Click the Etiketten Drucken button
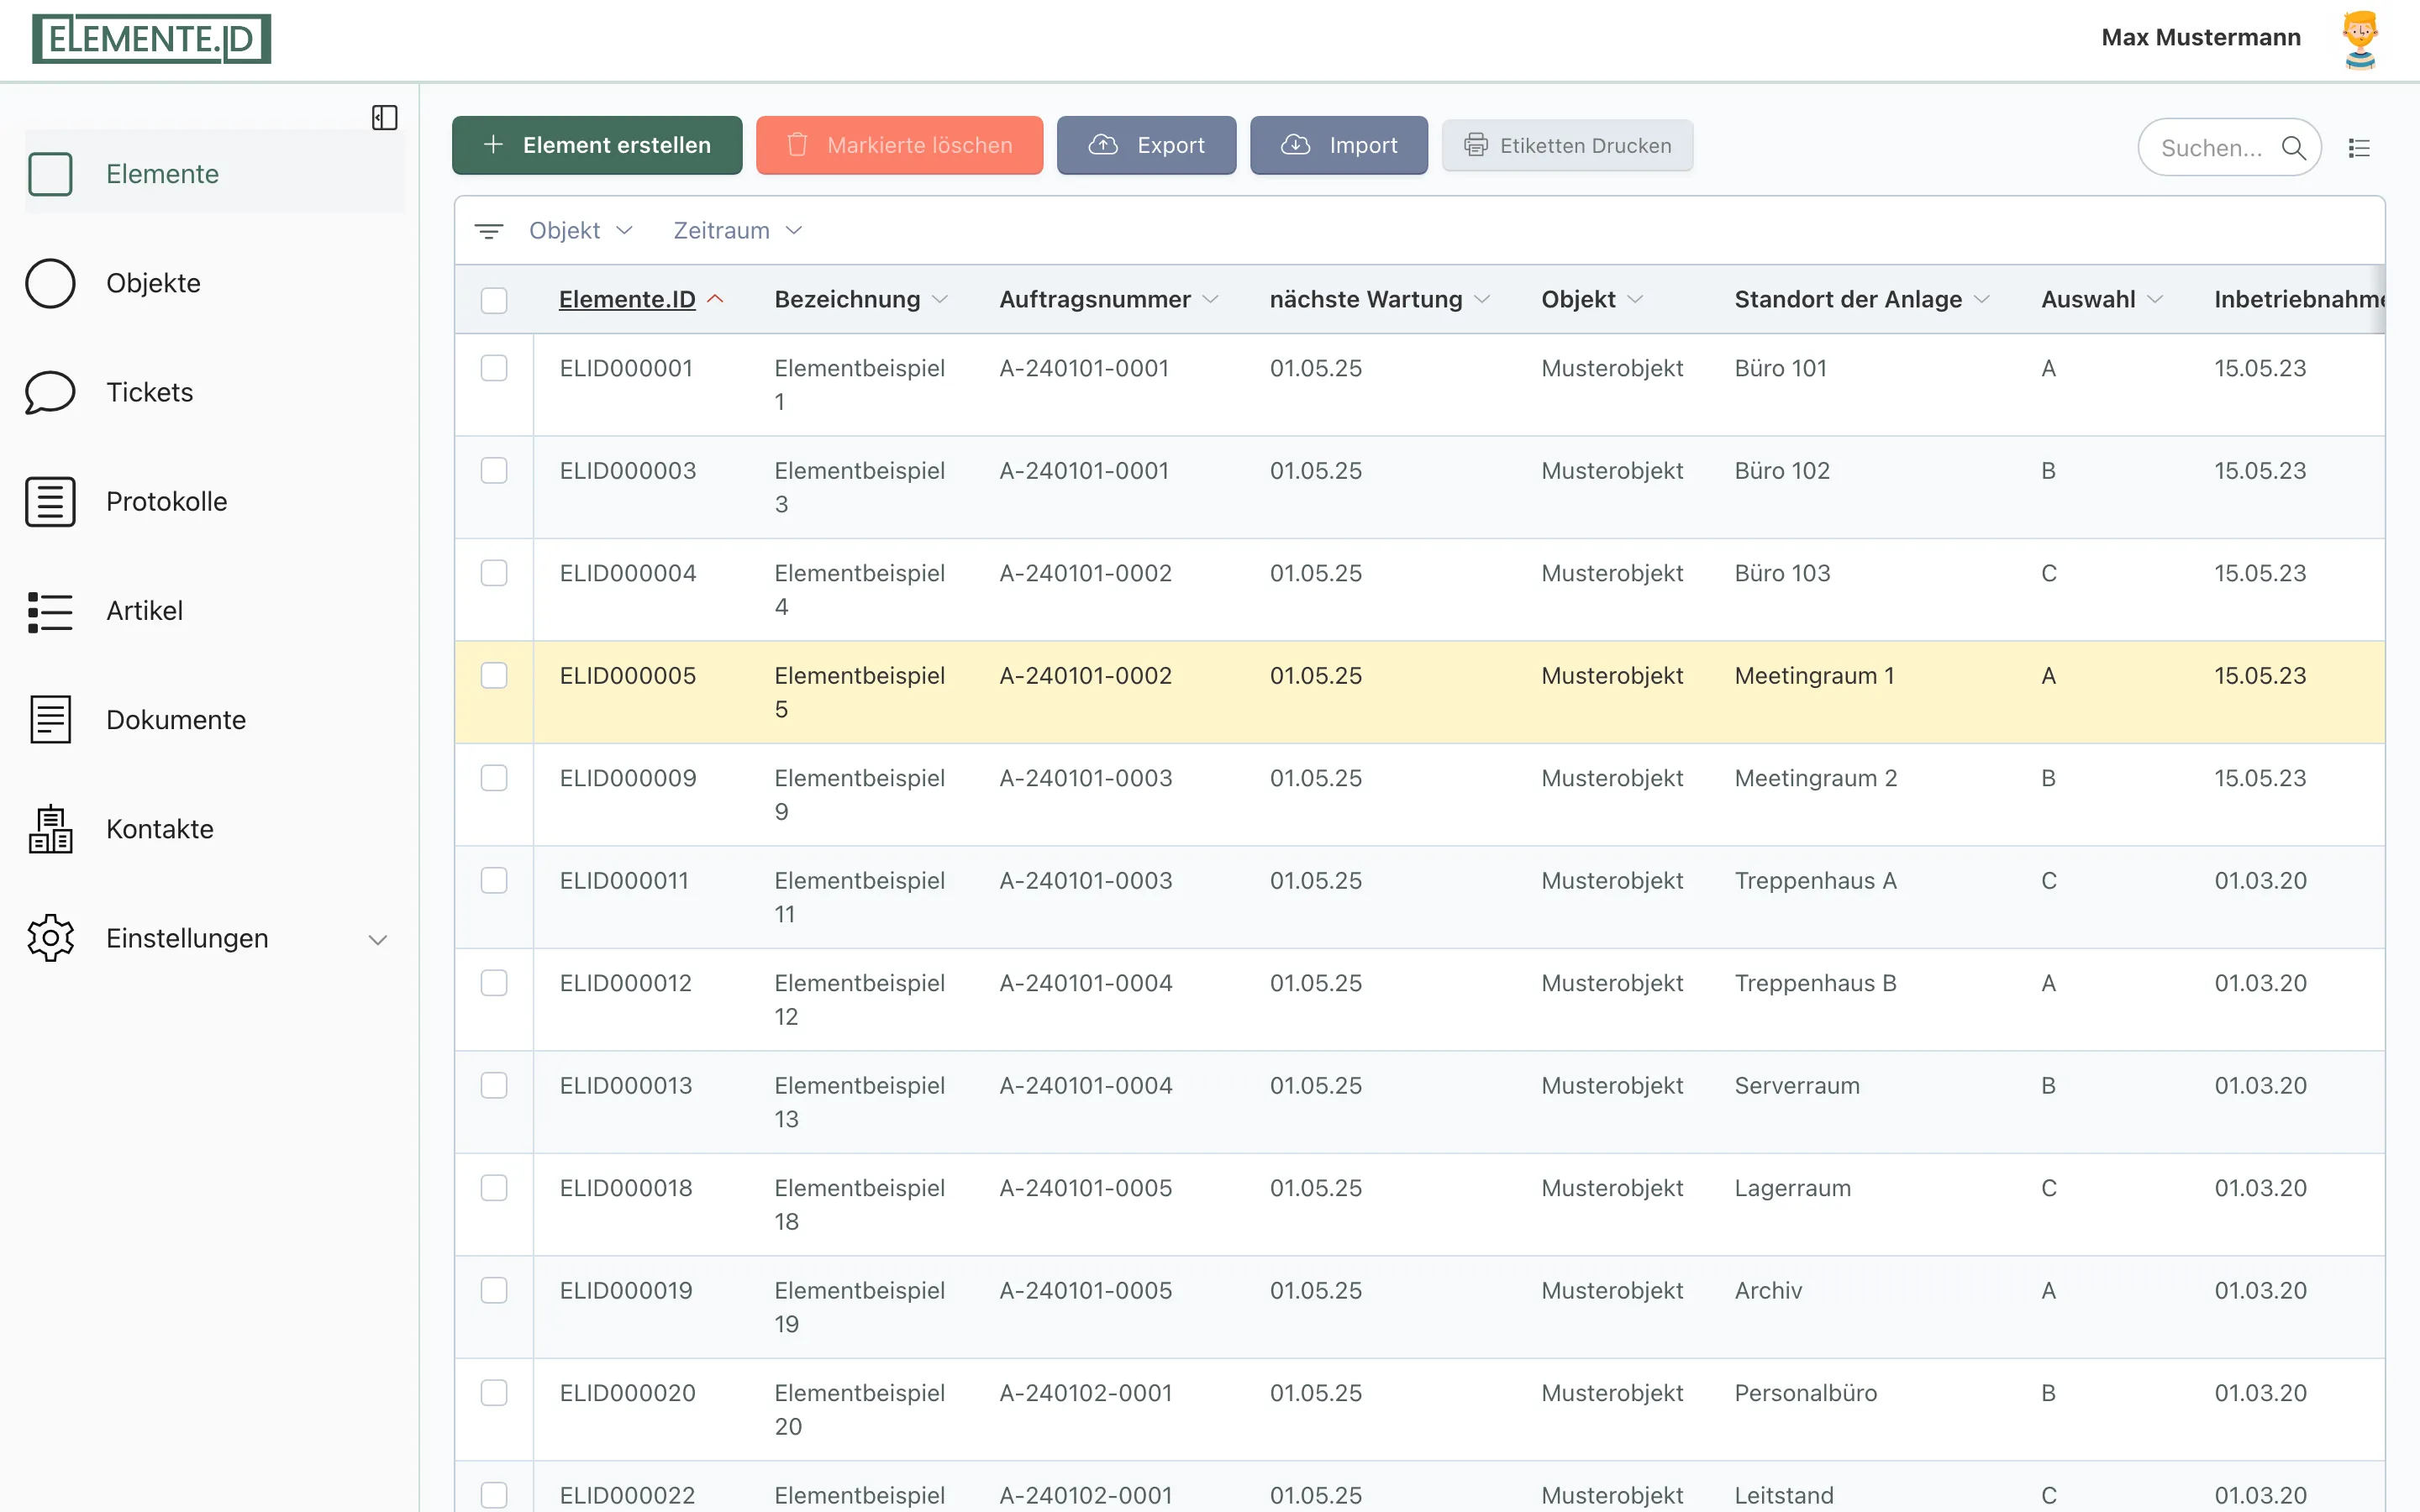 point(1567,145)
